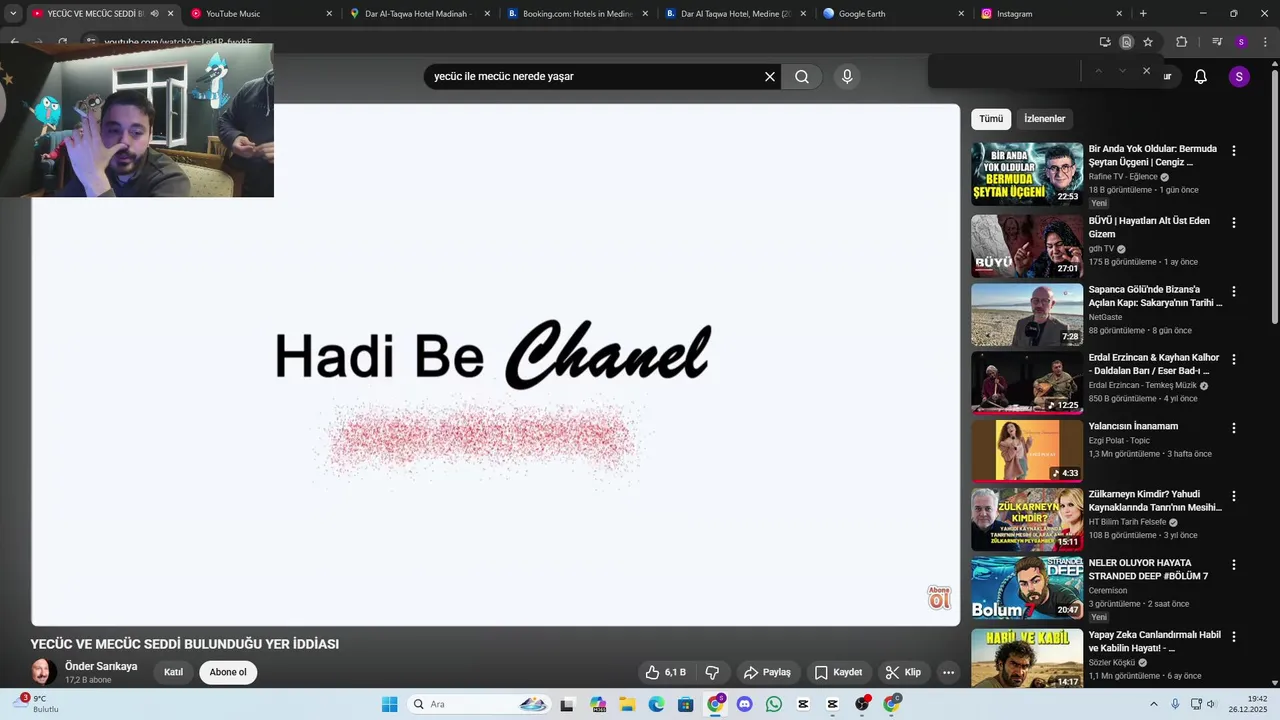Switch to the Google Earth tab

click(894, 14)
